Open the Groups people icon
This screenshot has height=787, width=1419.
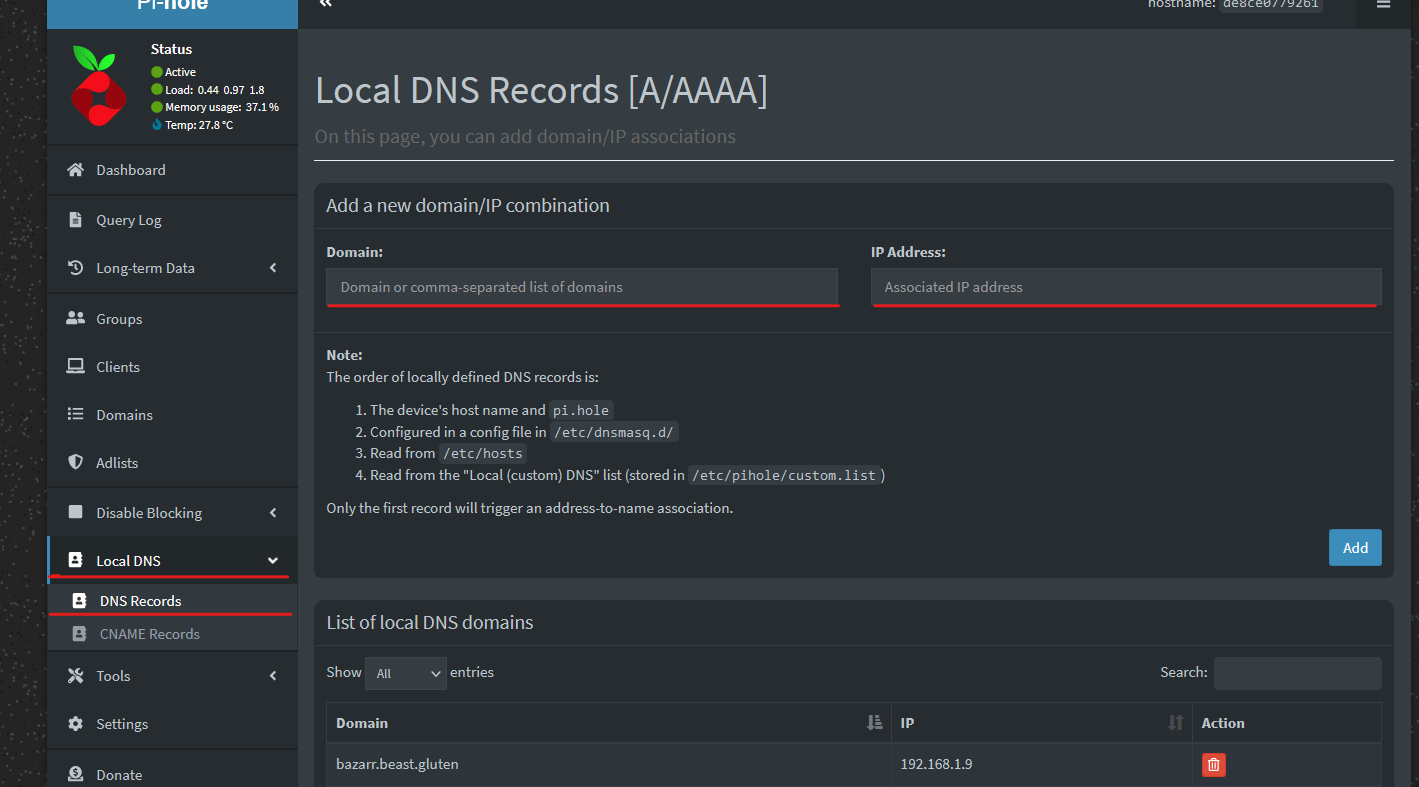75,318
